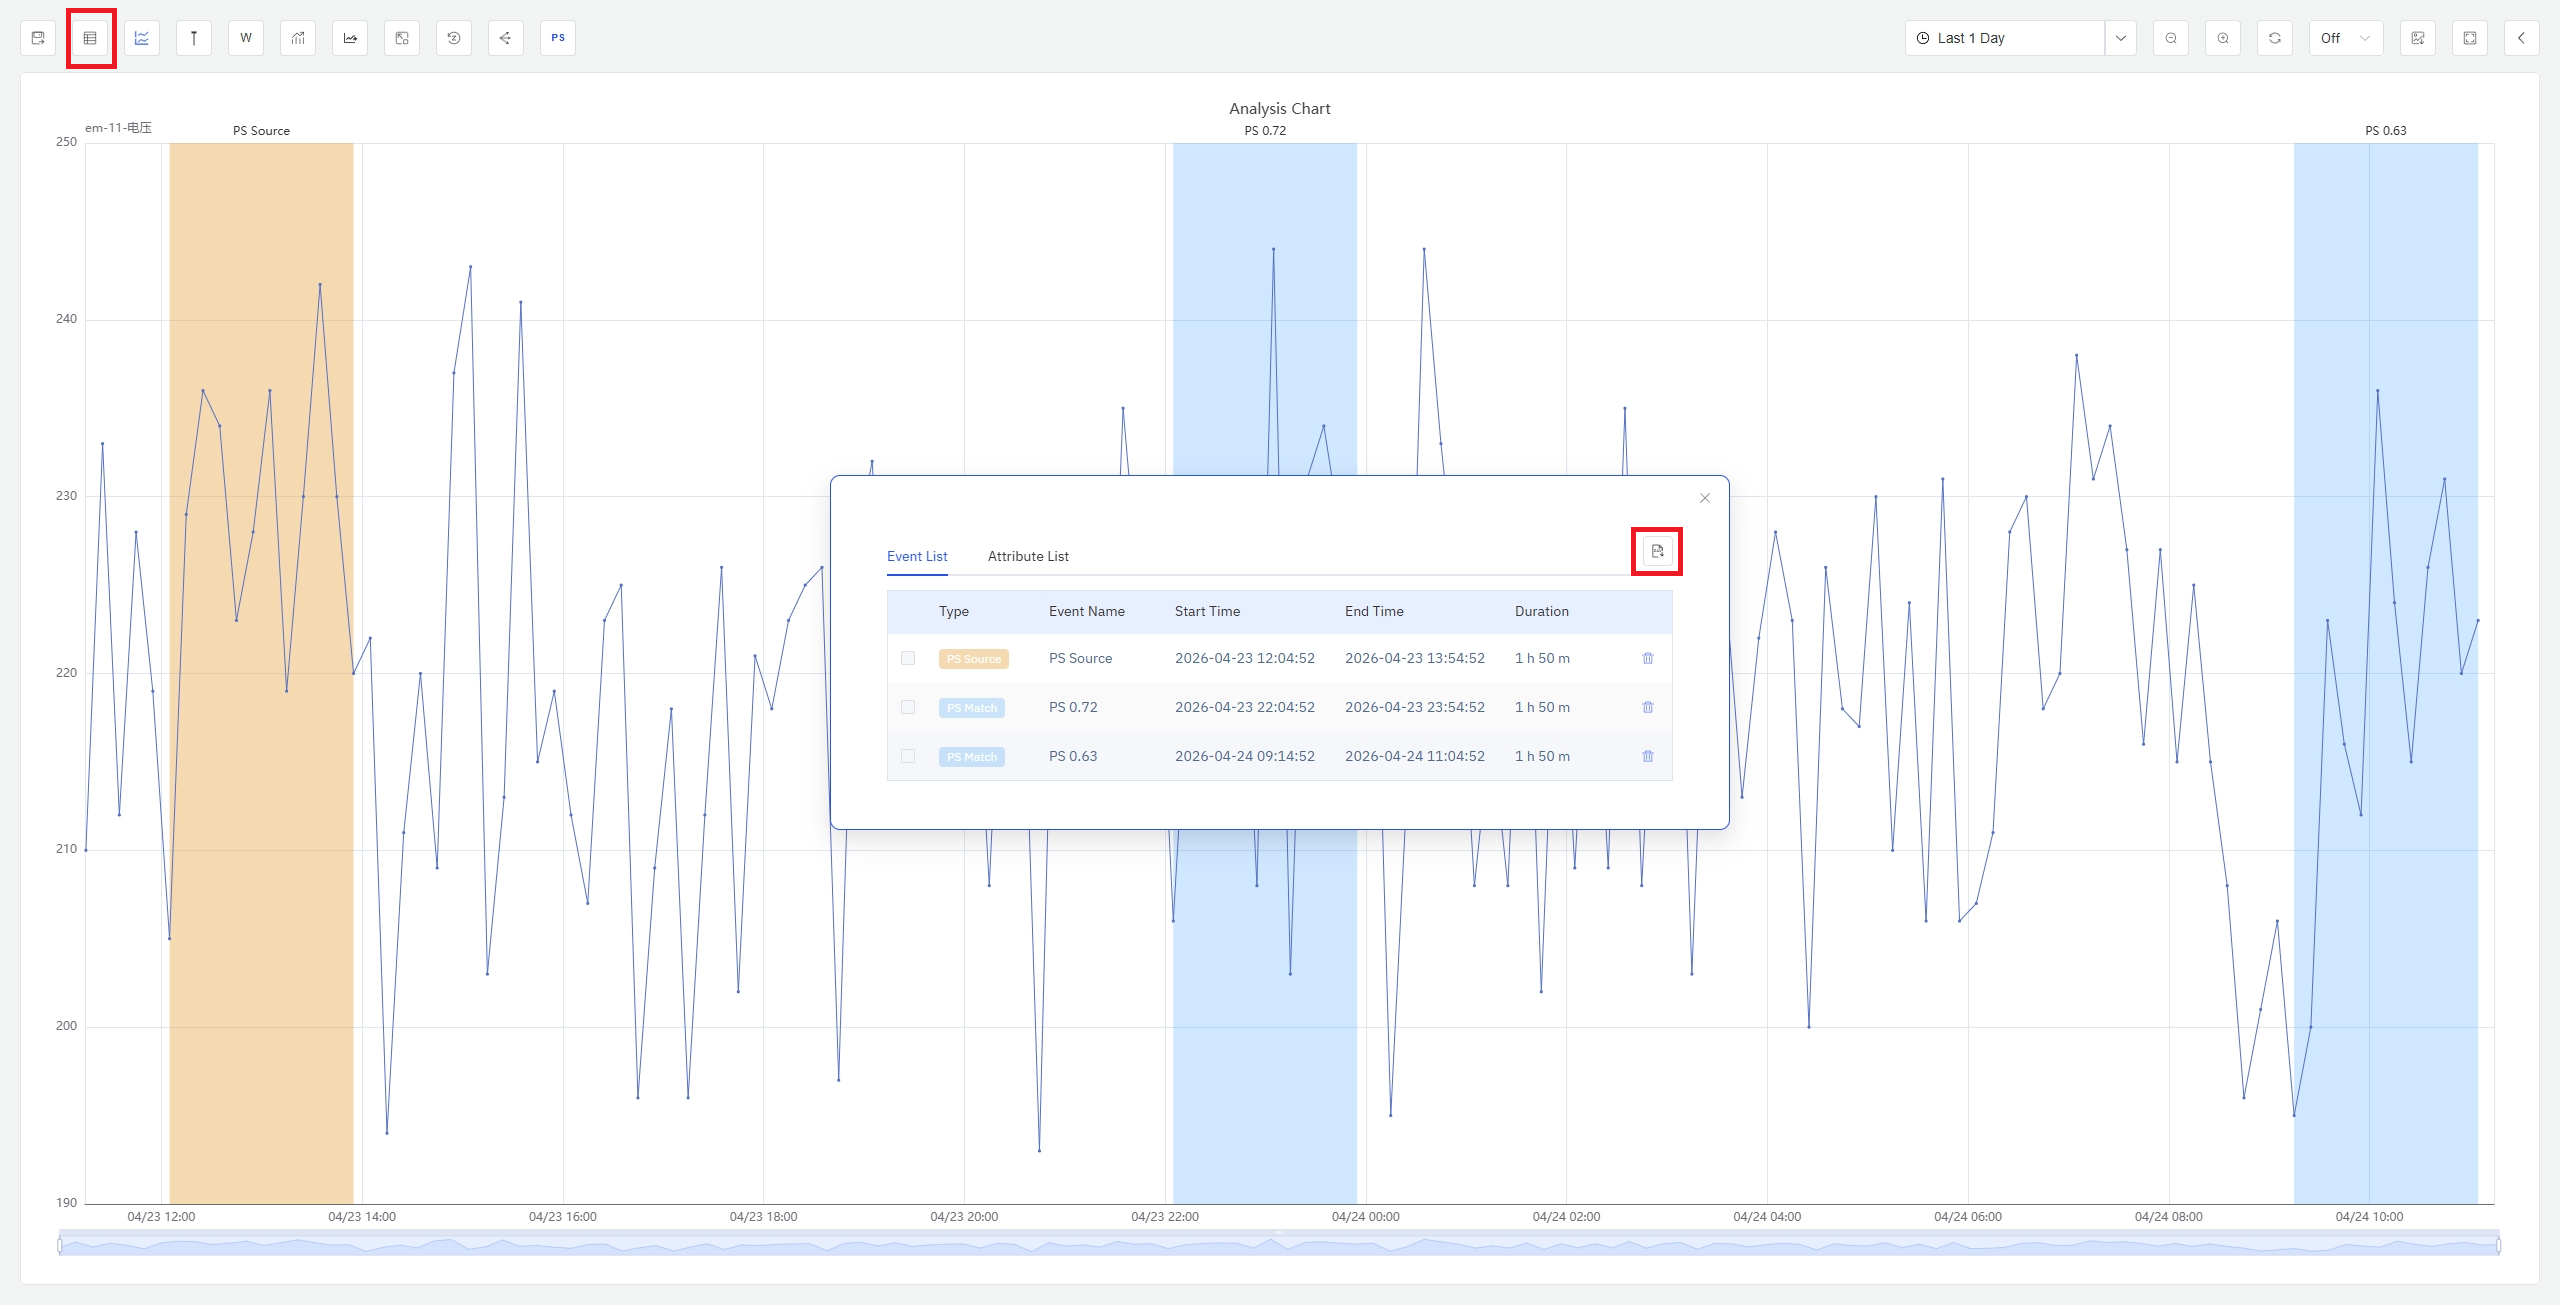Click the timeline range slider at bottom
This screenshot has height=1305, width=2560.
point(1278,1245)
